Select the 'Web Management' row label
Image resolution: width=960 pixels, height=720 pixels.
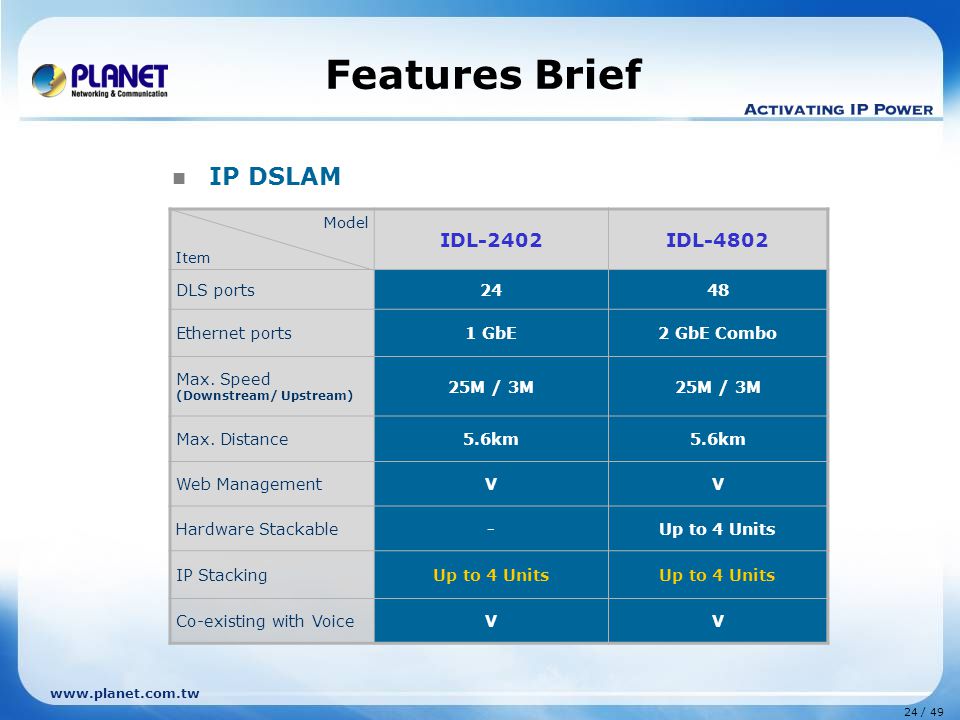coord(249,484)
